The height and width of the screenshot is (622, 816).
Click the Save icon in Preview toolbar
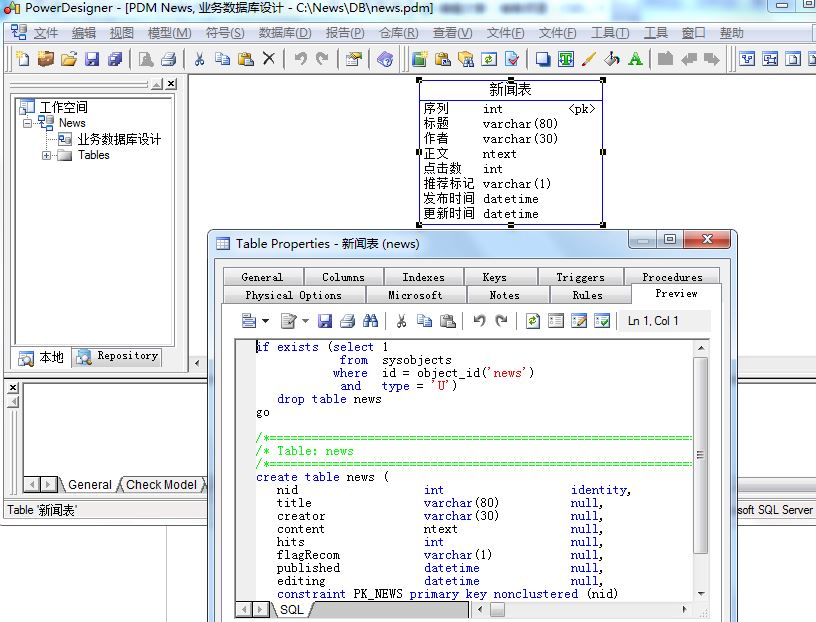[x=325, y=321]
